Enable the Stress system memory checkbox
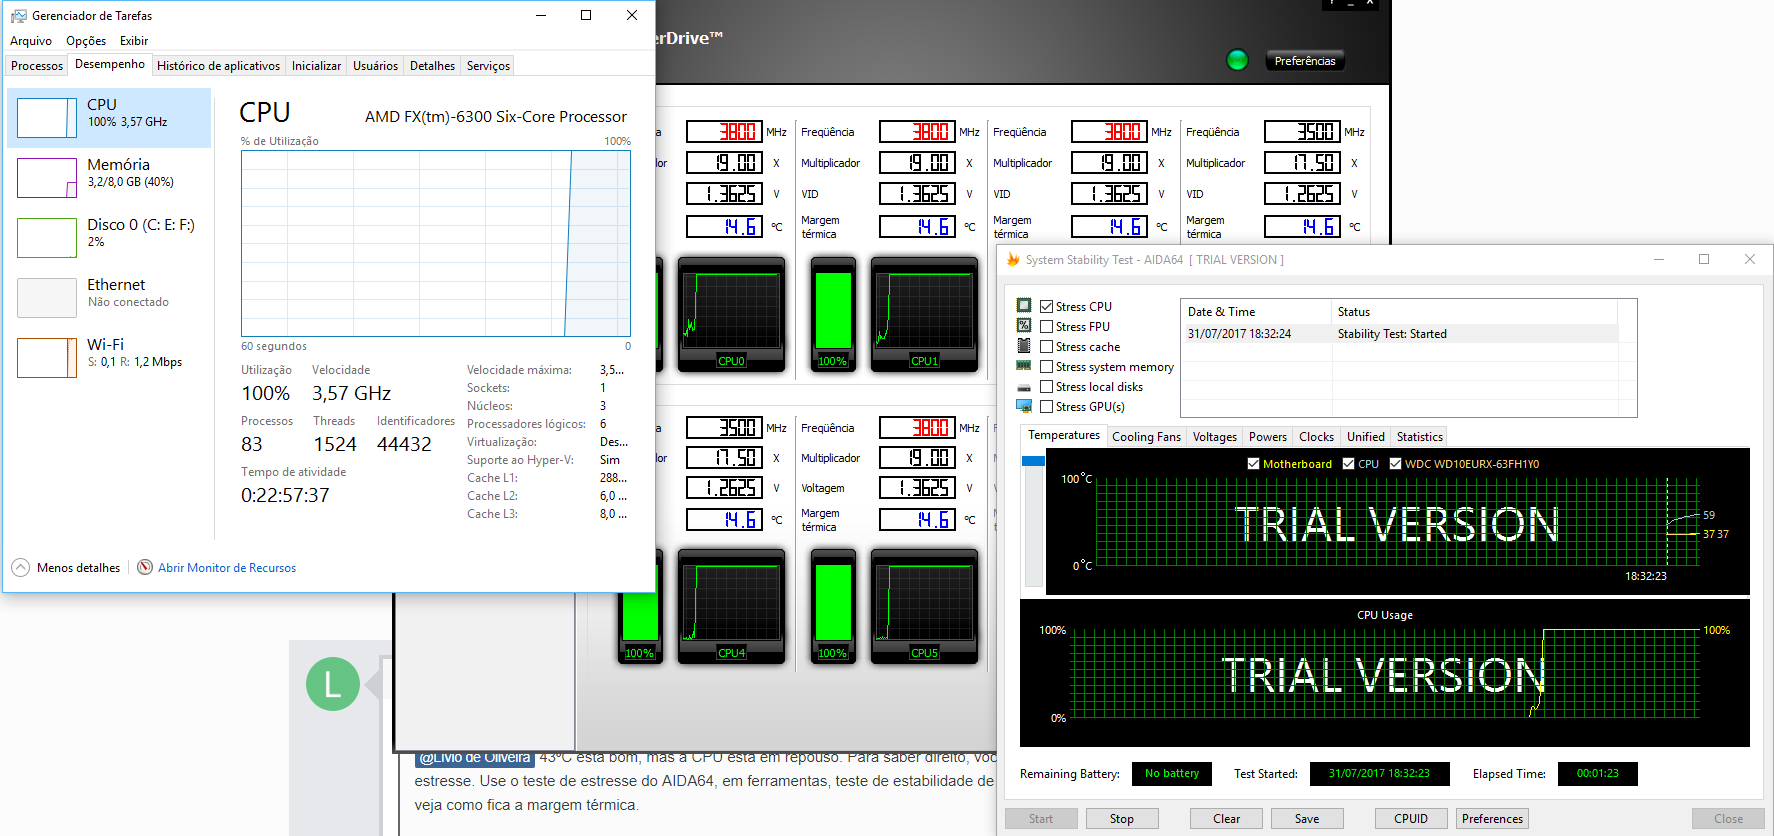This screenshot has width=1774, height=836. coord(1046,367)
